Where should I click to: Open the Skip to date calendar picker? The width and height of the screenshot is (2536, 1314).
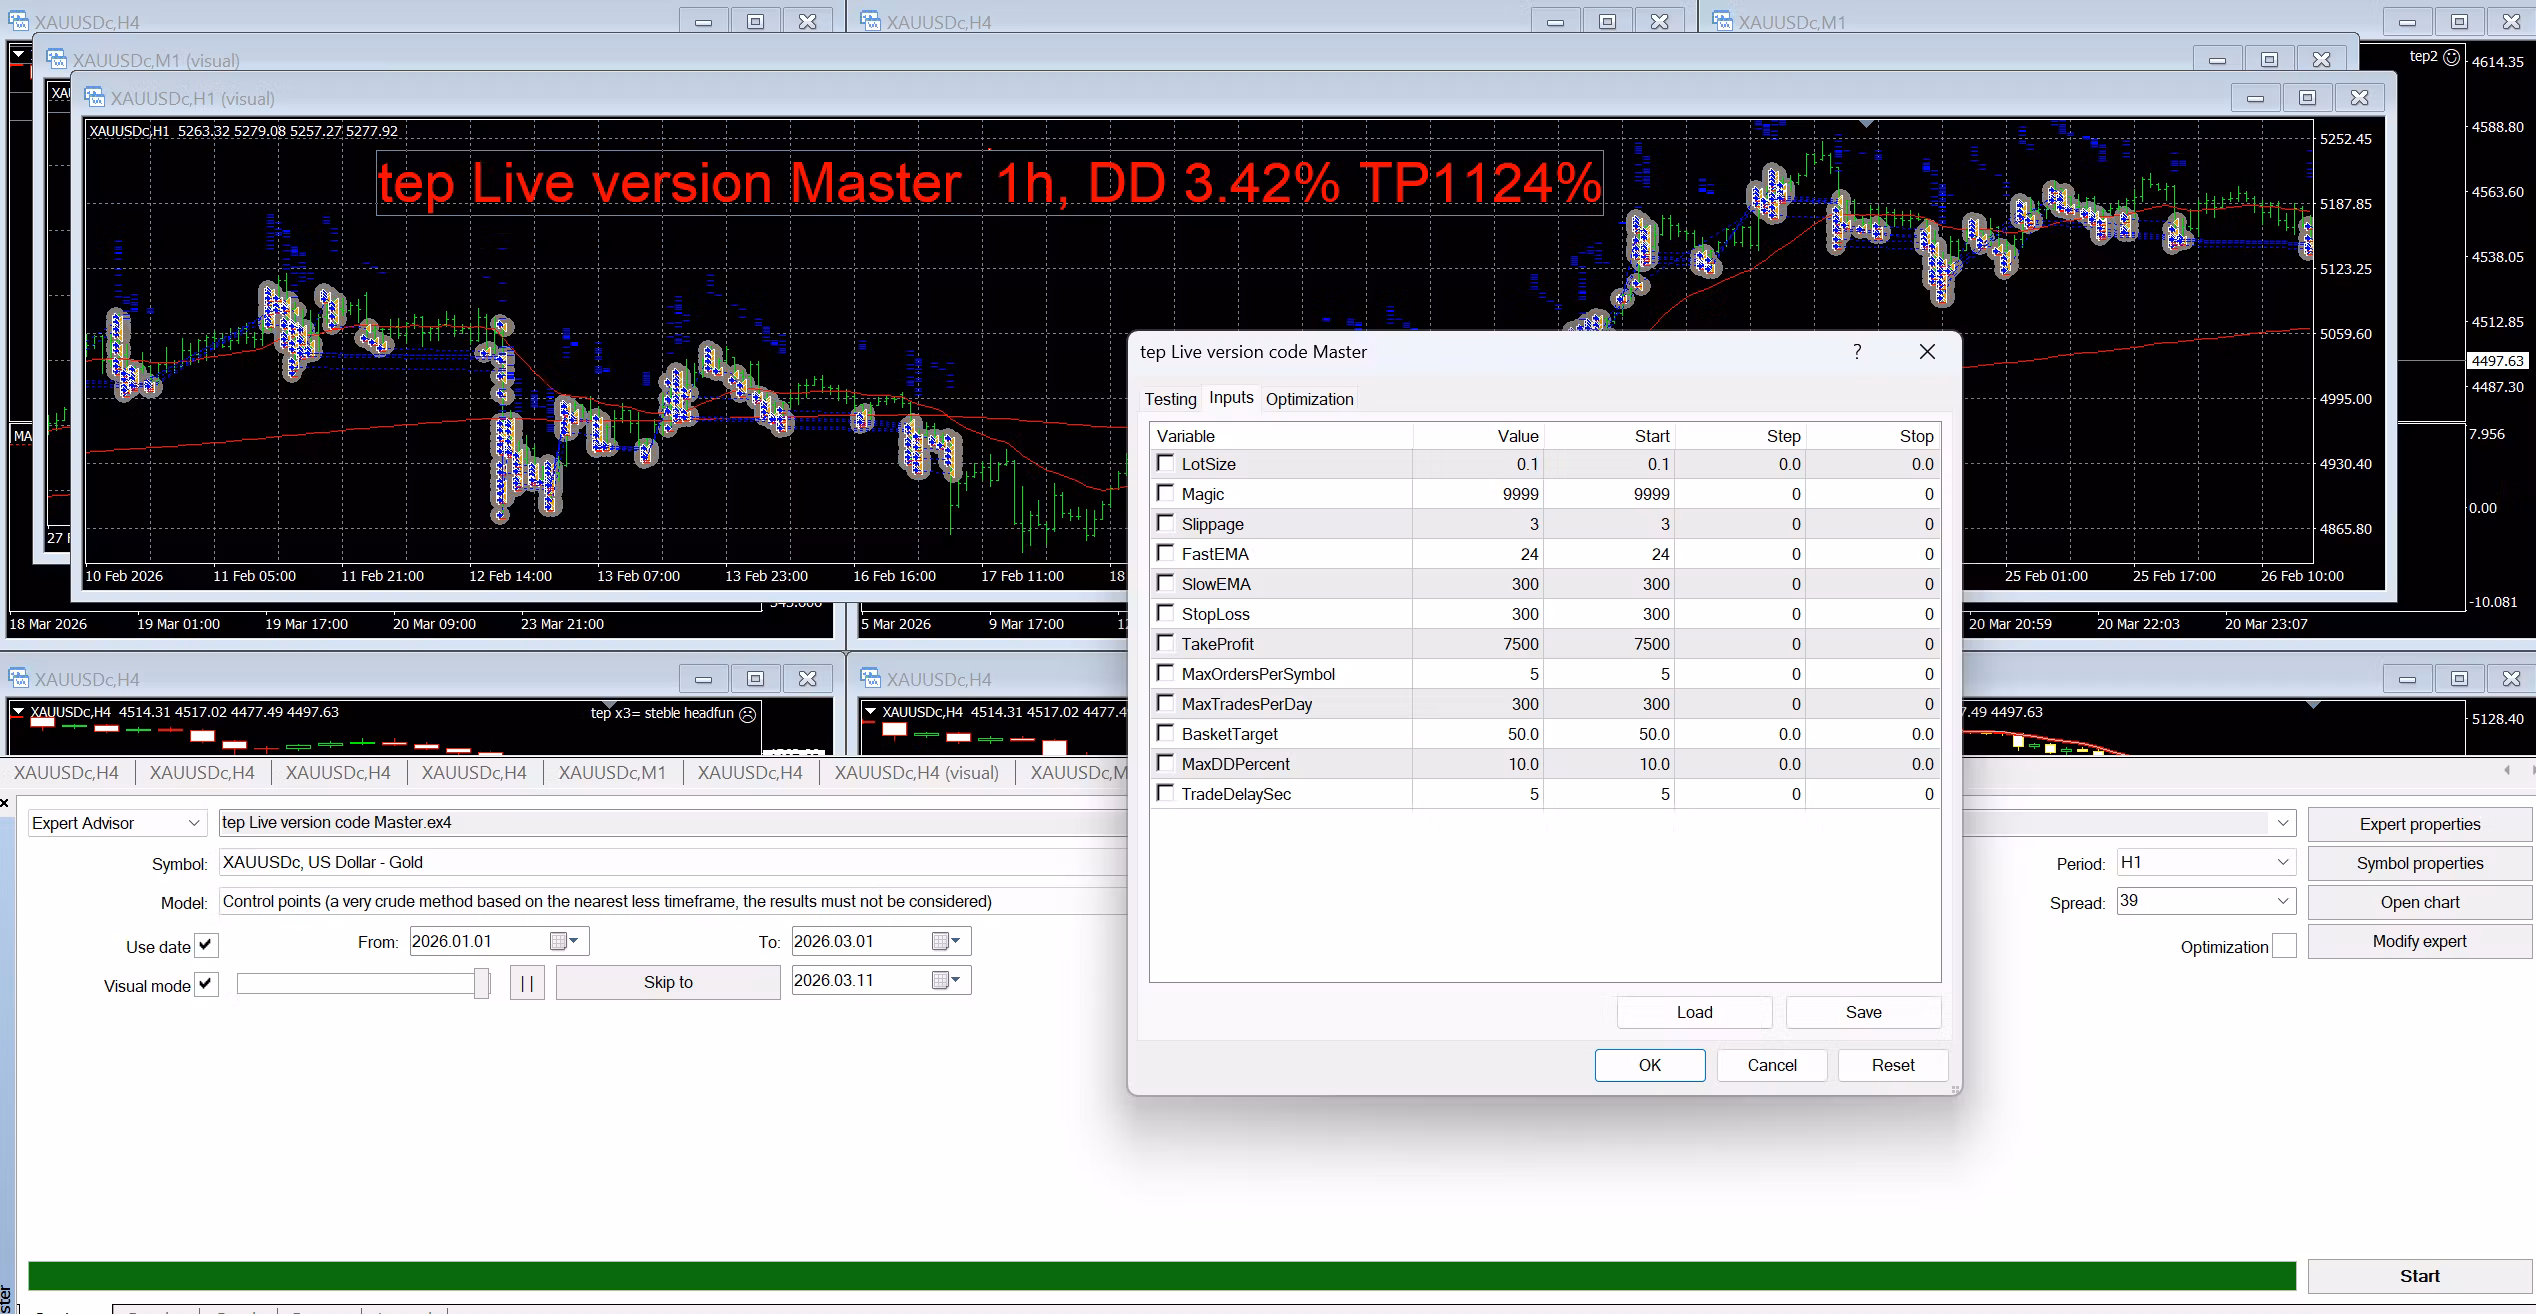pyautogui.click(x=946, y=981)
